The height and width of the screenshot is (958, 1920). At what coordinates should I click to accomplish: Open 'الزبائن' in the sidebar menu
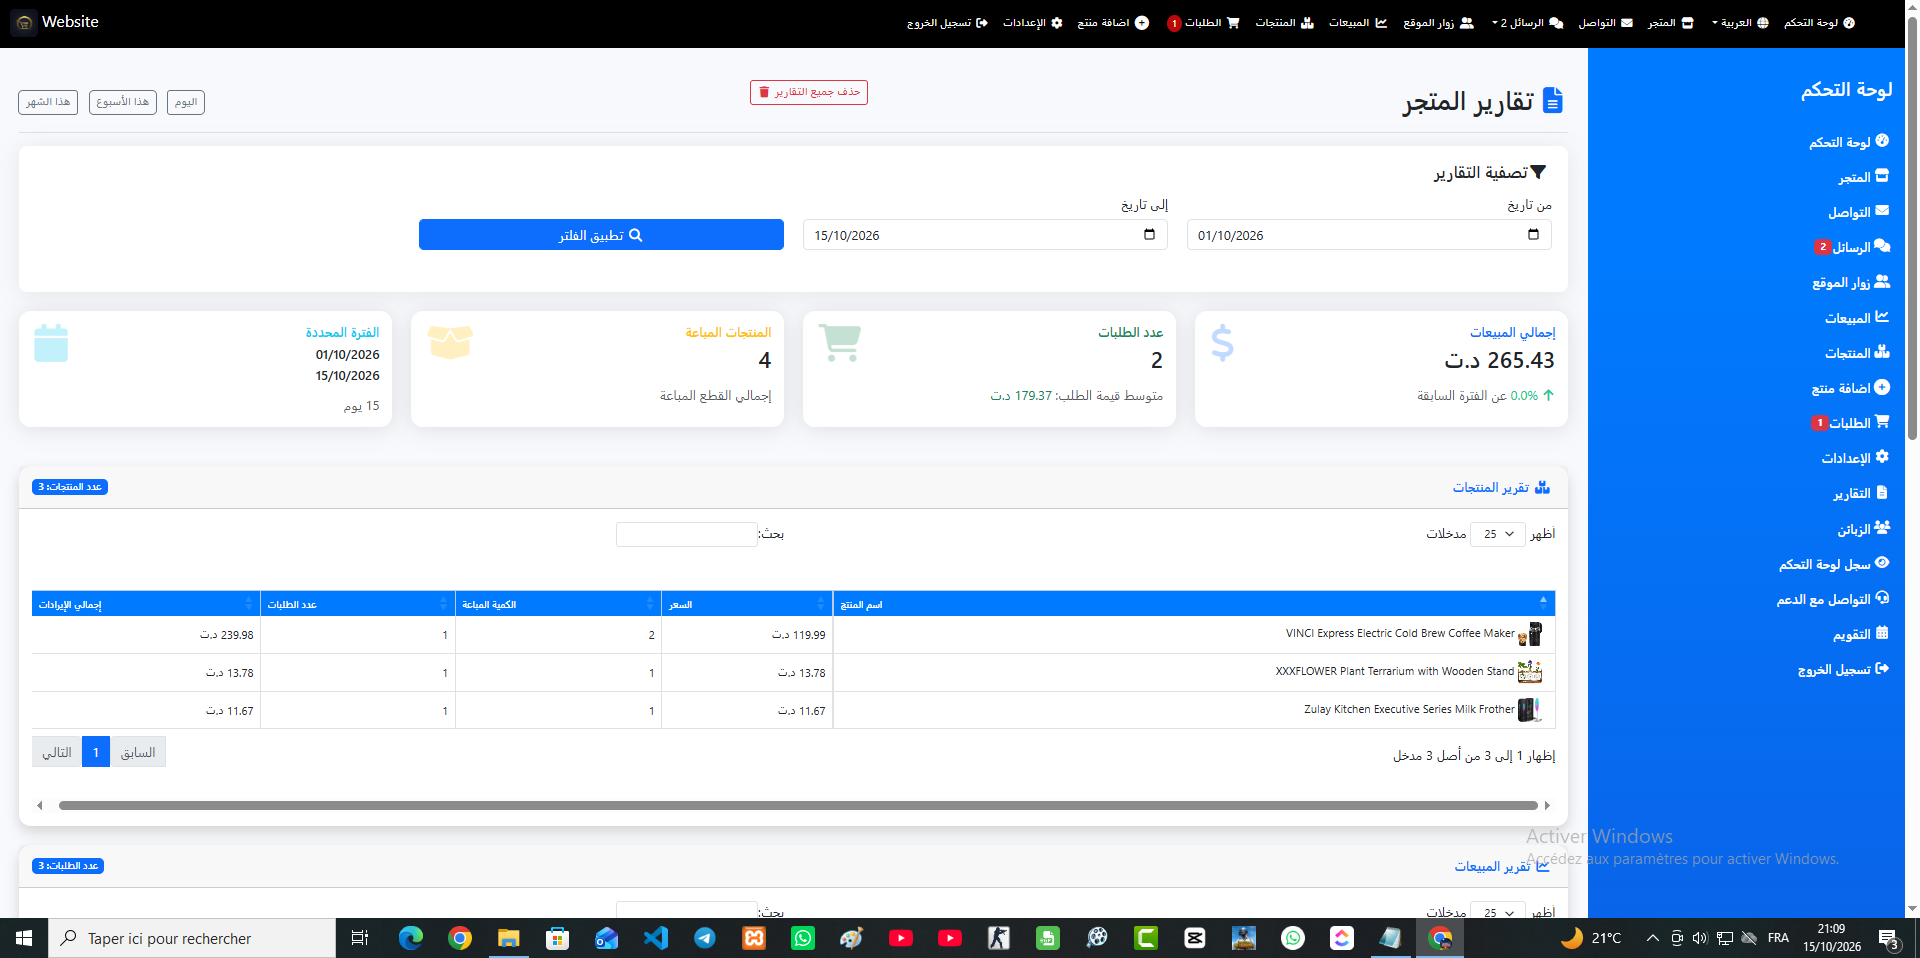coord(1863,529)
